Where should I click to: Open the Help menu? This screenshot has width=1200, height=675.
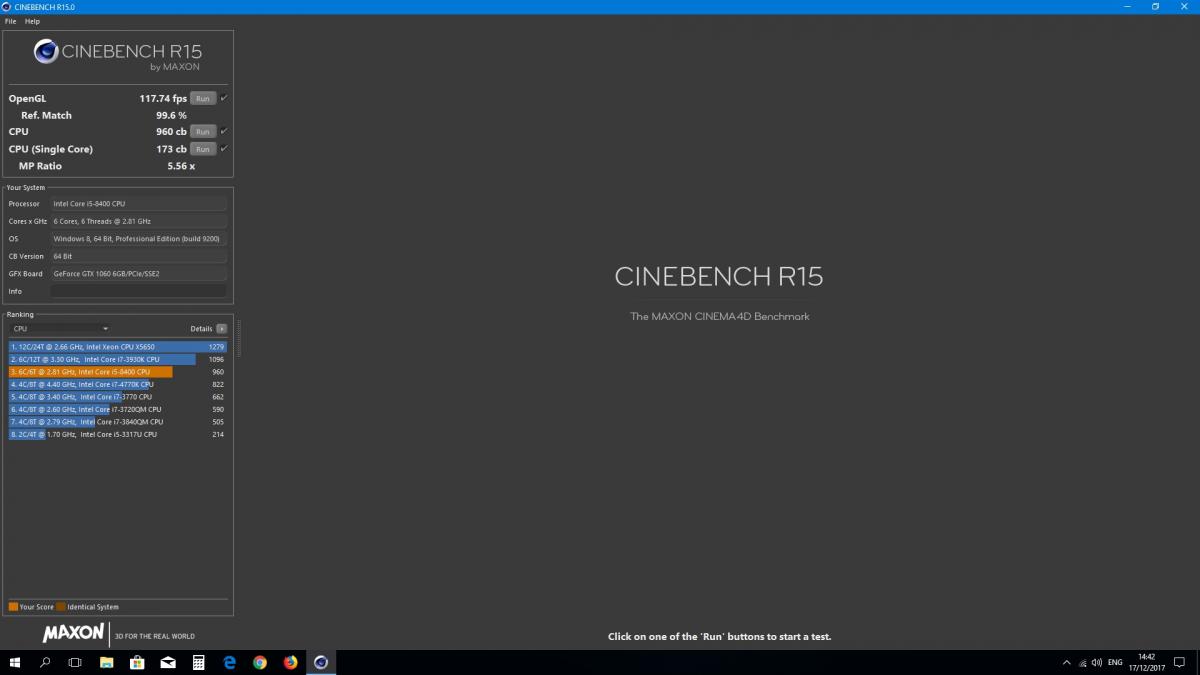coord(33,21)
